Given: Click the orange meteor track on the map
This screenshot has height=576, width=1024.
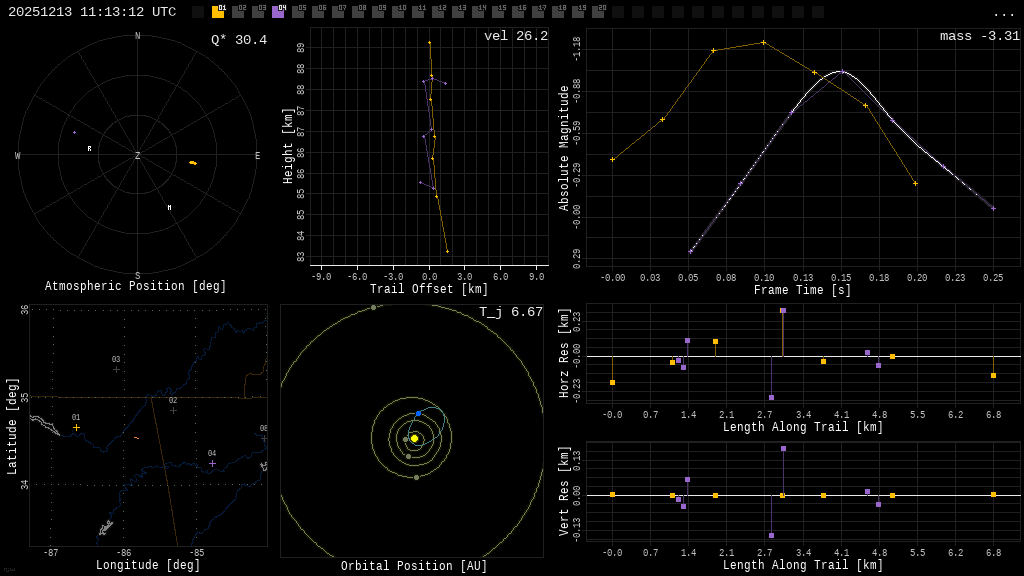Looking at the screenshot, I should 136,438.
